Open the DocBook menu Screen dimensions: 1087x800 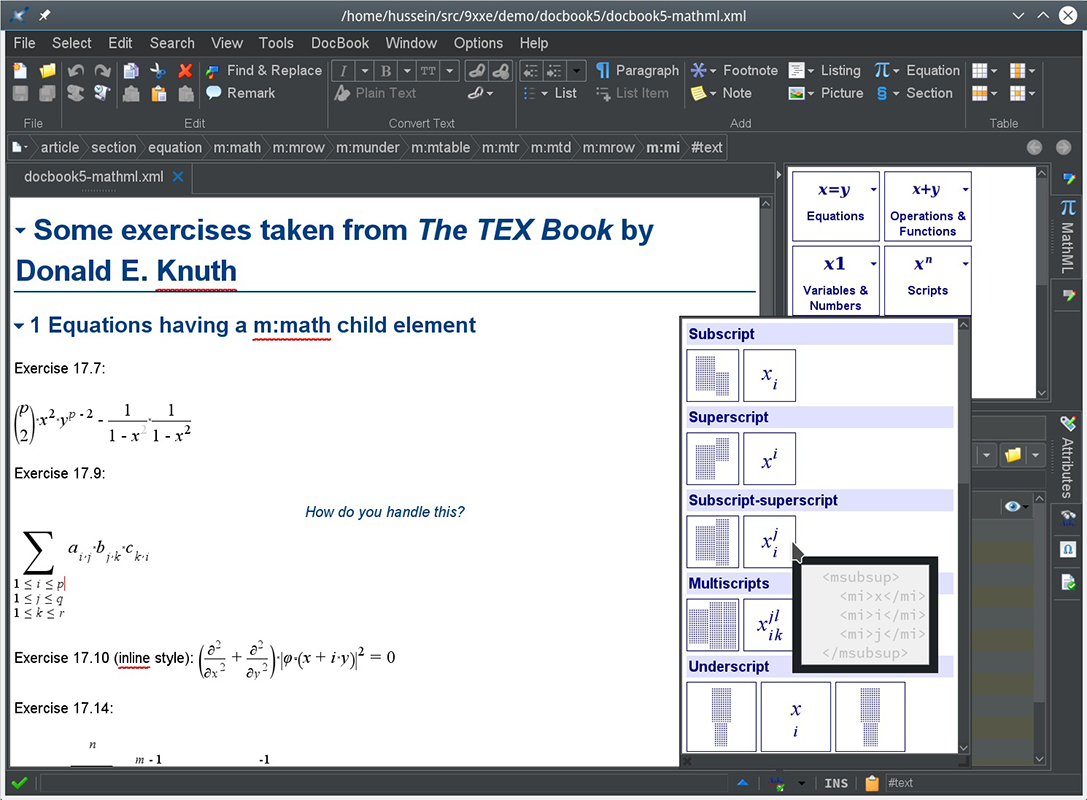click(340, 43)
